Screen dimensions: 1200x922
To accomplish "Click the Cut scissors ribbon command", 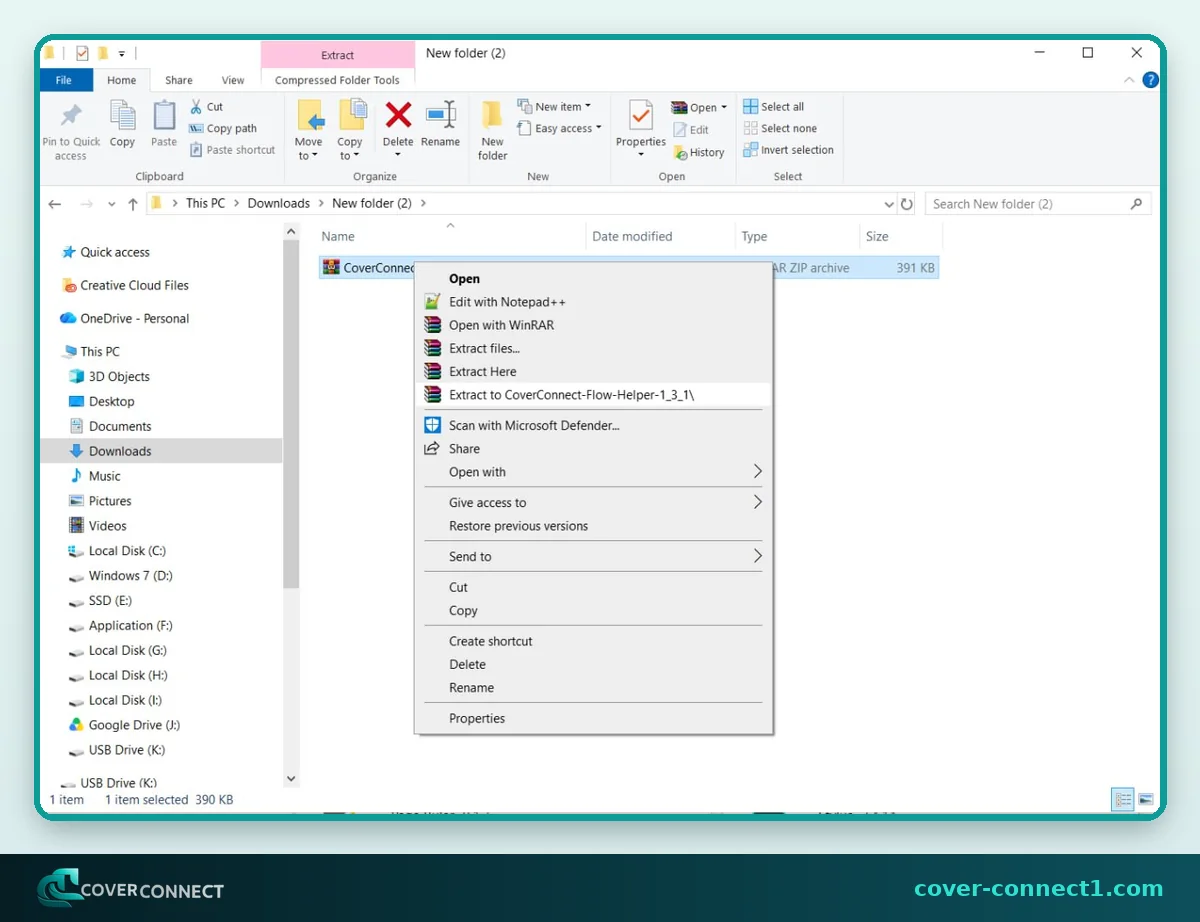I will coord(206,107).
